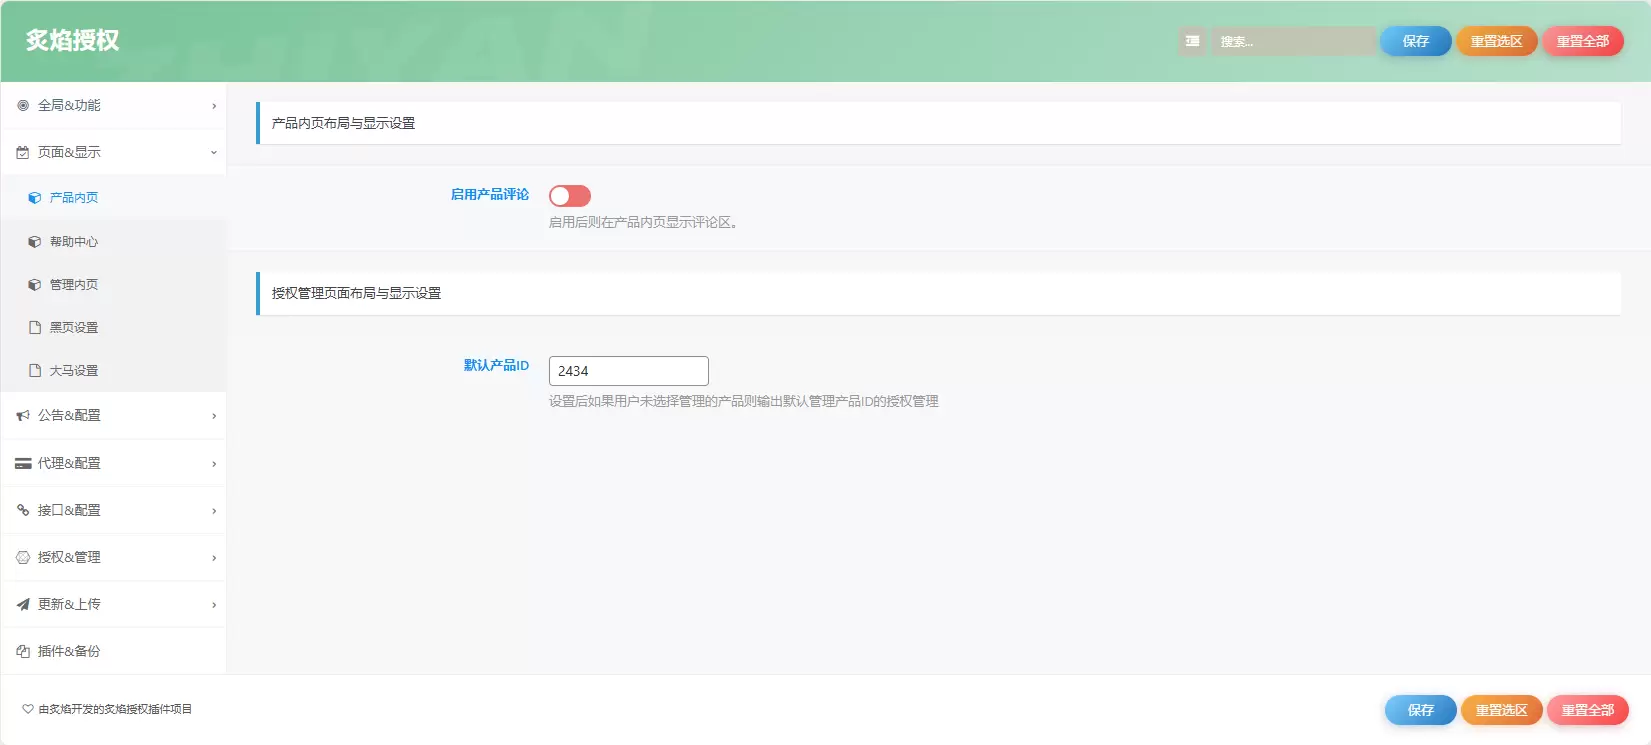Click the 默认产品ID input field
This screenshot has width=1651, height=745.
click(629, 371)
